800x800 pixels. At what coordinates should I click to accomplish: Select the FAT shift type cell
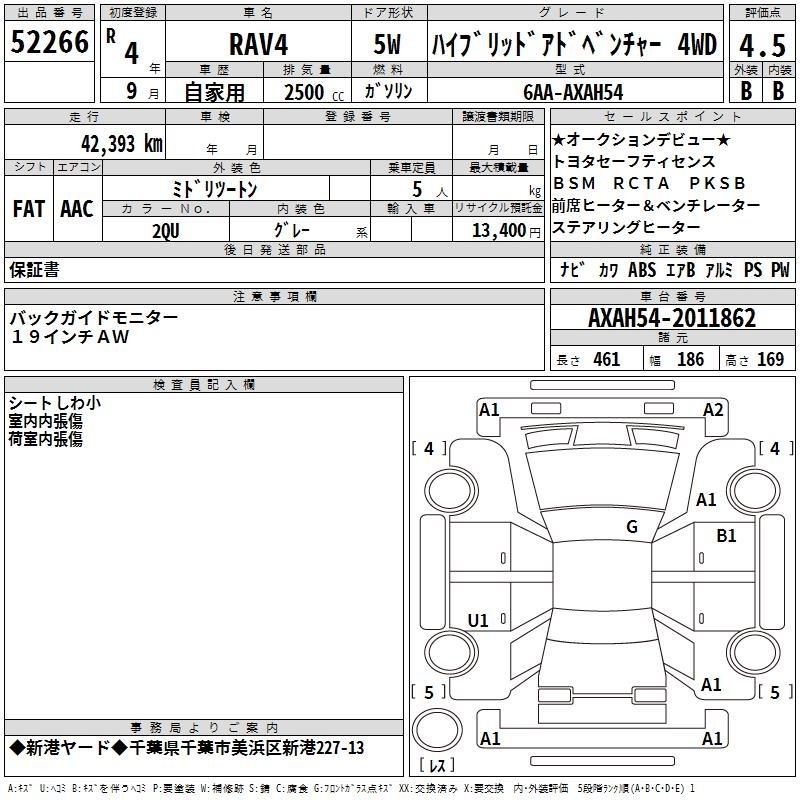click(28, 209)
